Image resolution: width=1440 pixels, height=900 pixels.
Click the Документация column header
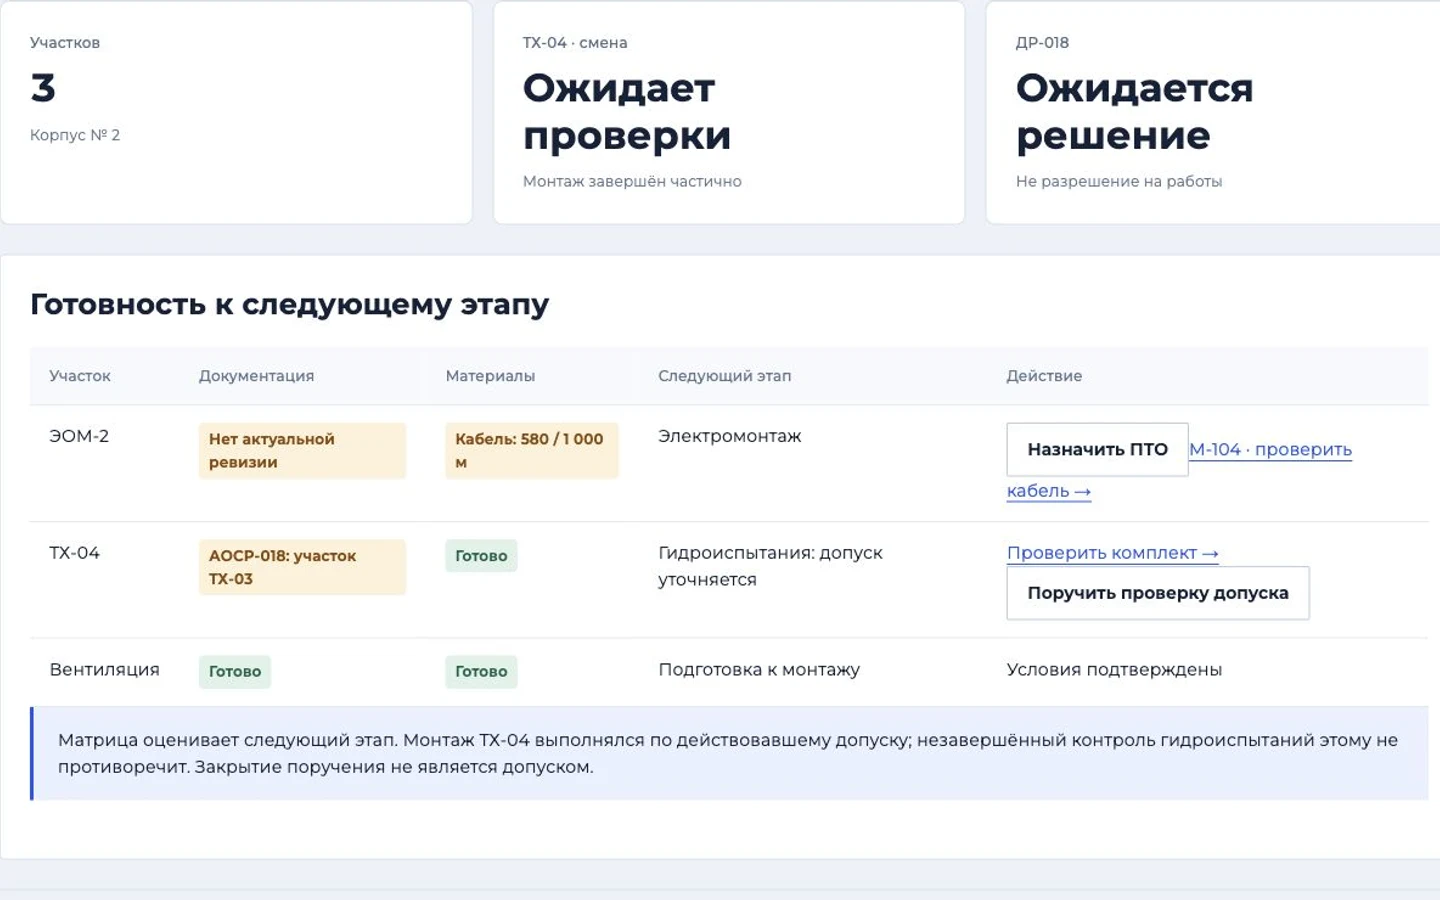tap(256, 376)
